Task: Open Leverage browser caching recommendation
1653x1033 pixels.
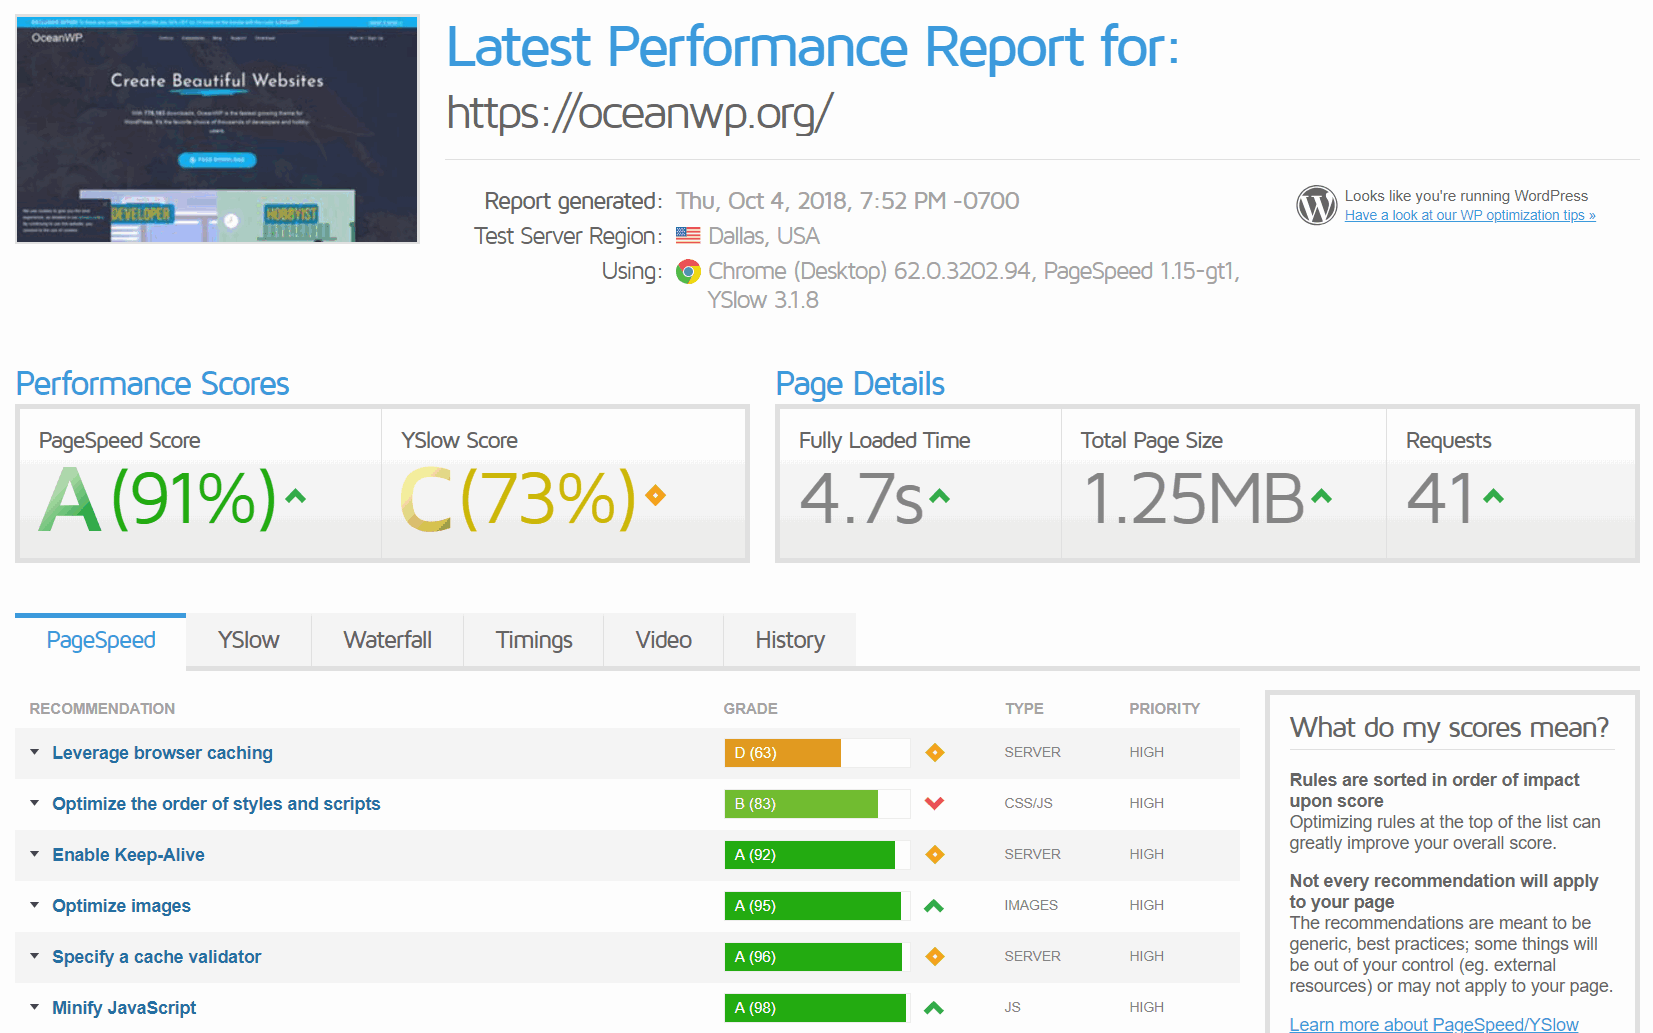Action: (163, 753)
